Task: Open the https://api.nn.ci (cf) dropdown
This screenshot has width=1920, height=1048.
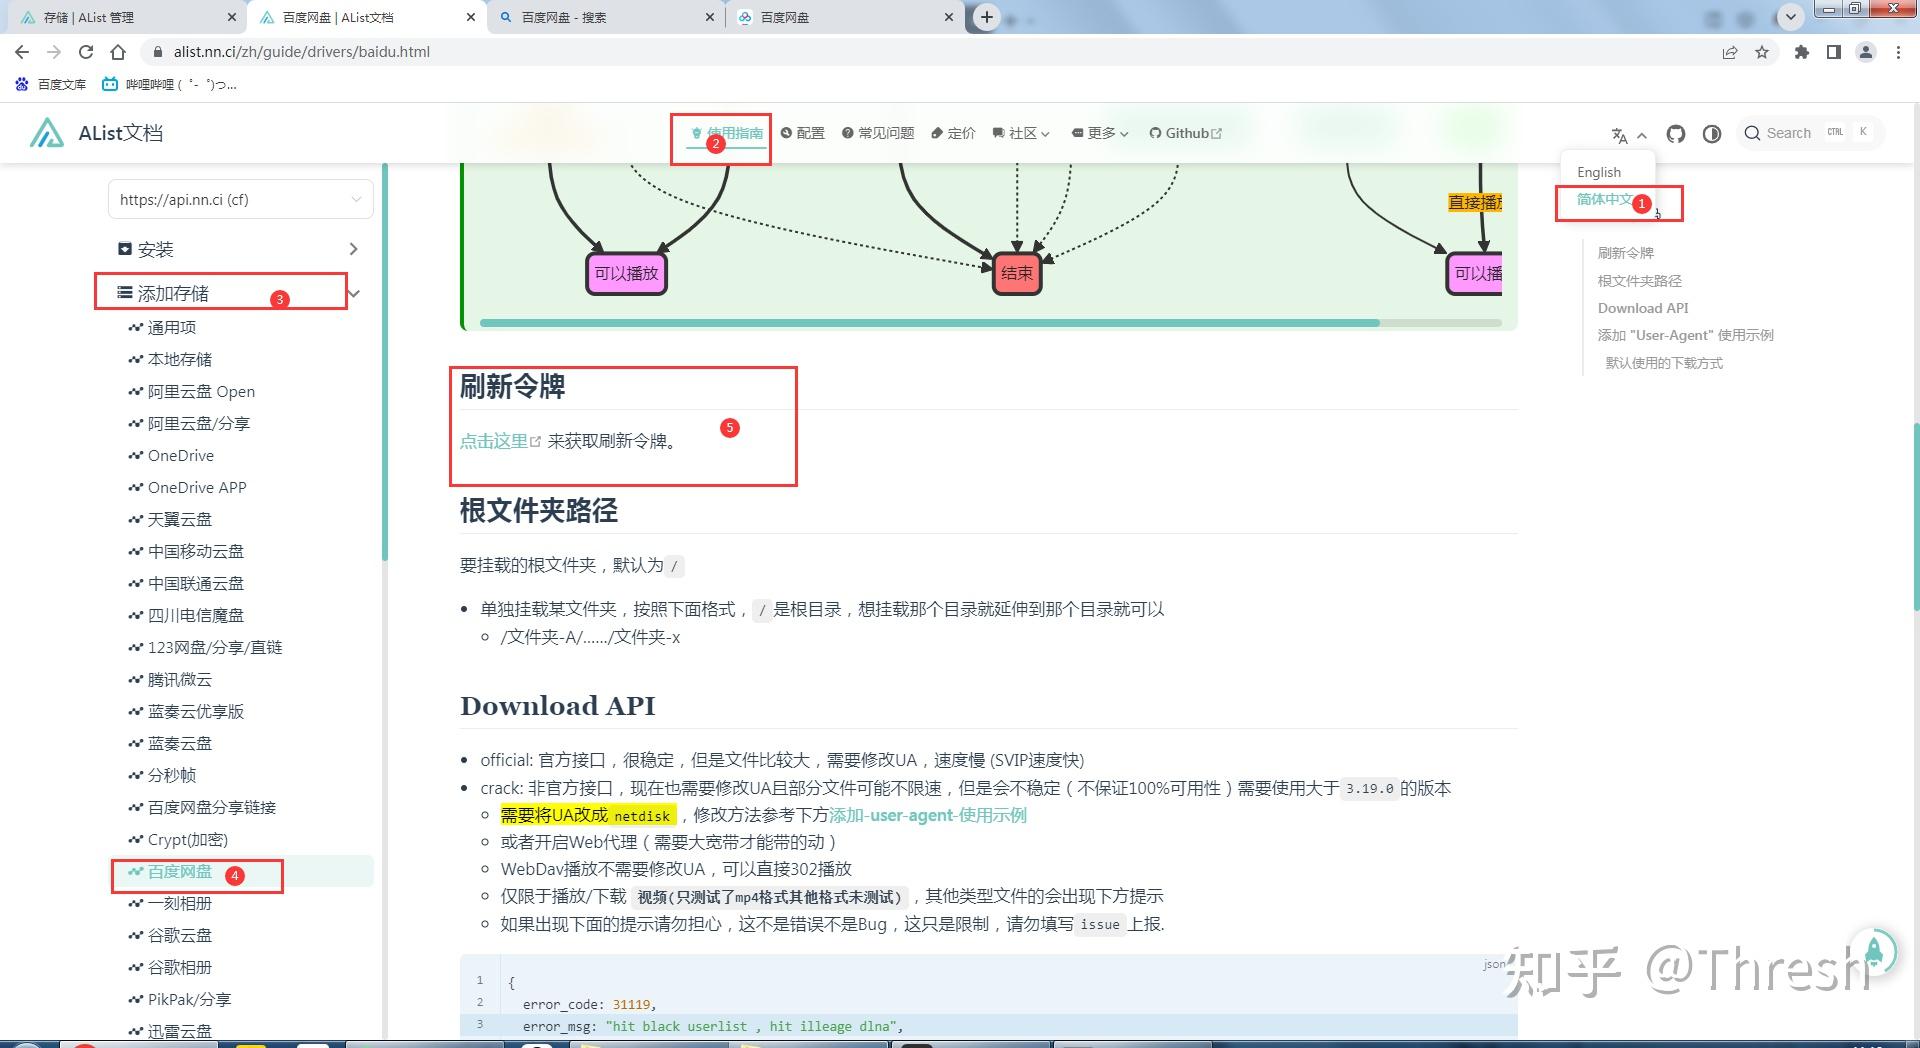Action: (241, 199)
